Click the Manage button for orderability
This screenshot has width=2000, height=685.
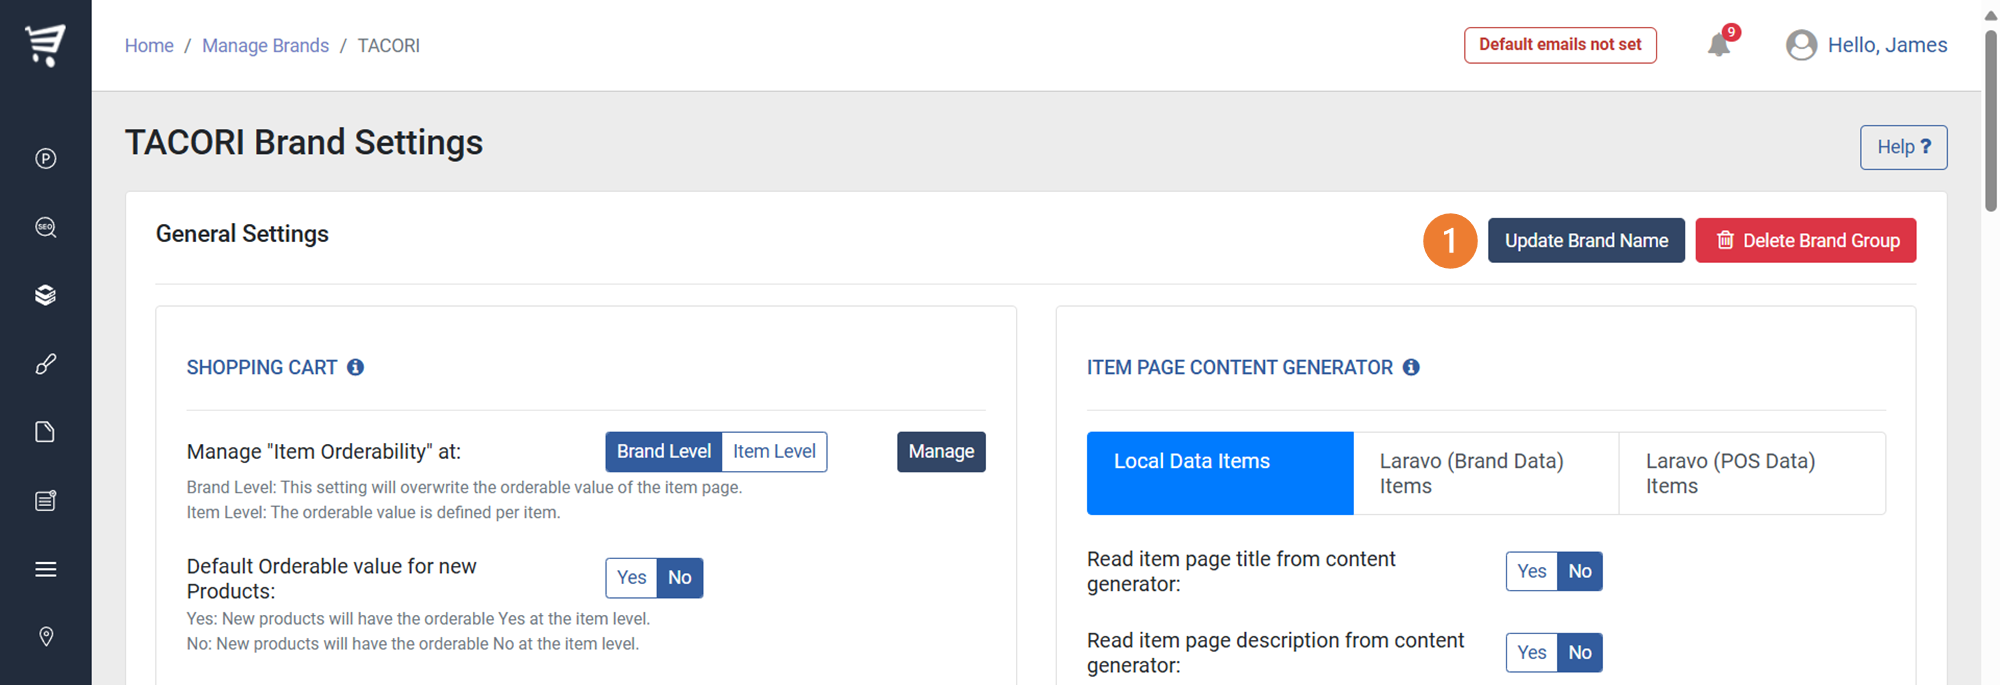pos(941,451)
